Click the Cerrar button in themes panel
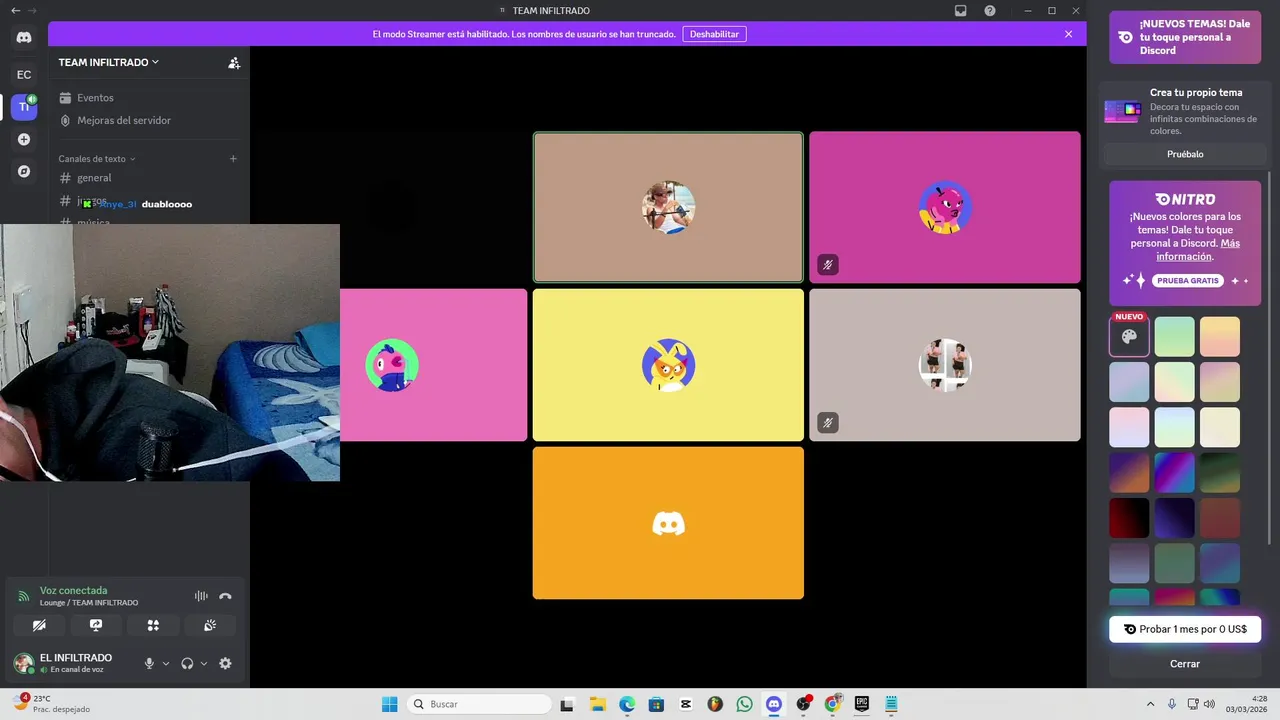The image size is (1280, 720). pos(1185,664)
